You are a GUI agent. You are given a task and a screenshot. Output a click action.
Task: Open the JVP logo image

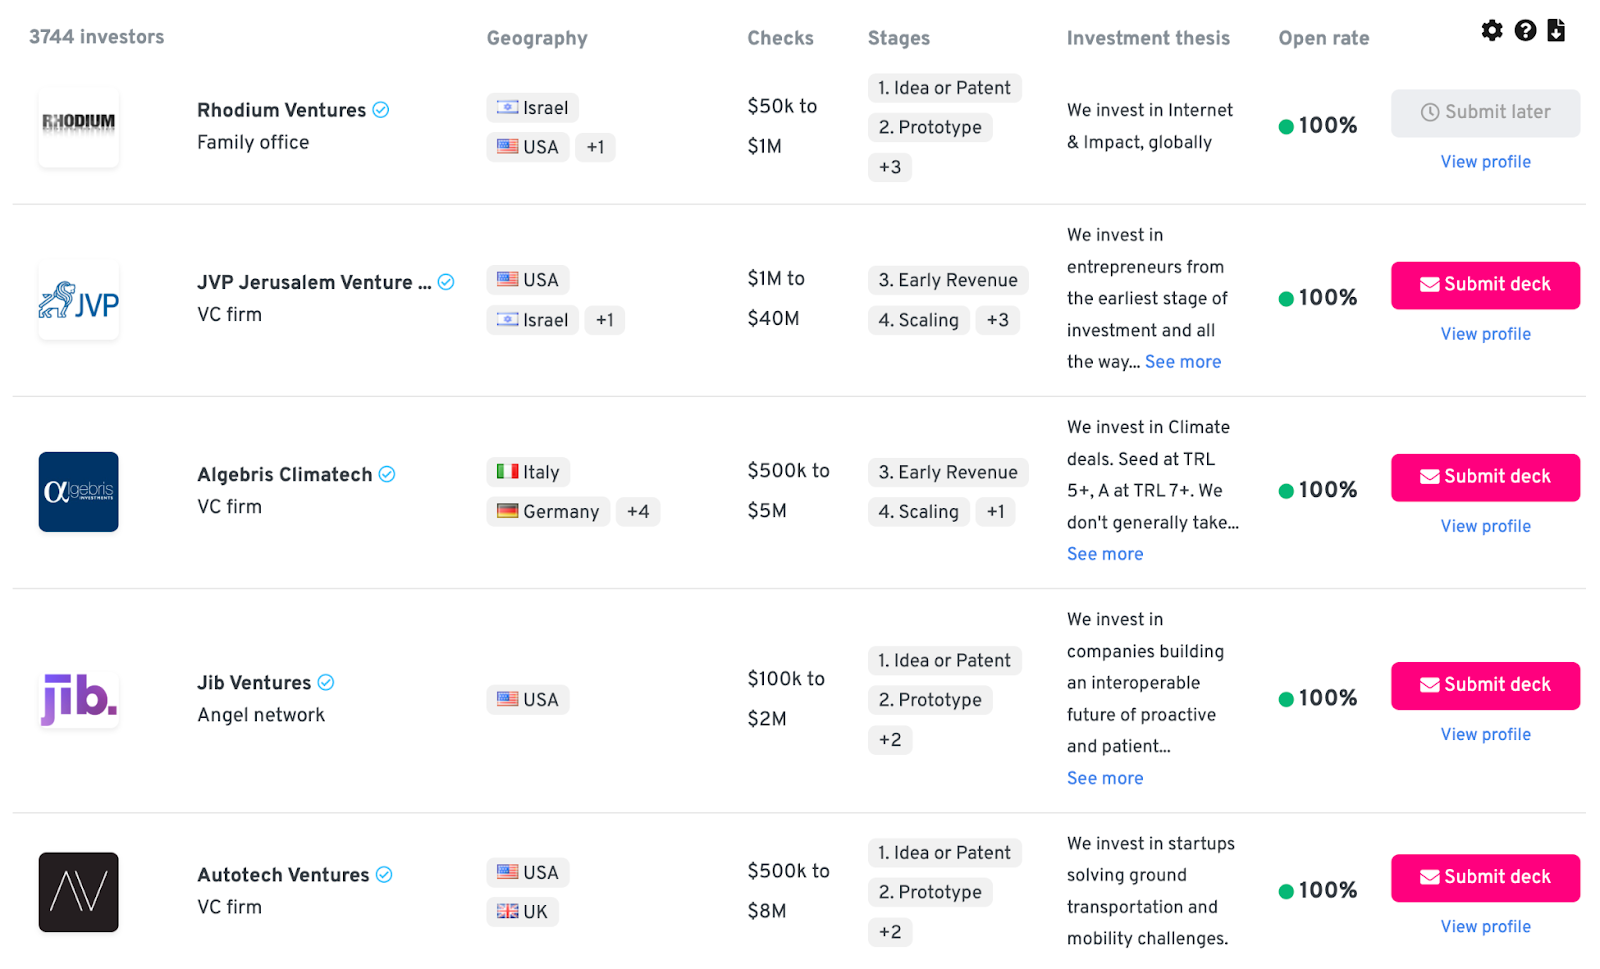(x=78, y=299)
